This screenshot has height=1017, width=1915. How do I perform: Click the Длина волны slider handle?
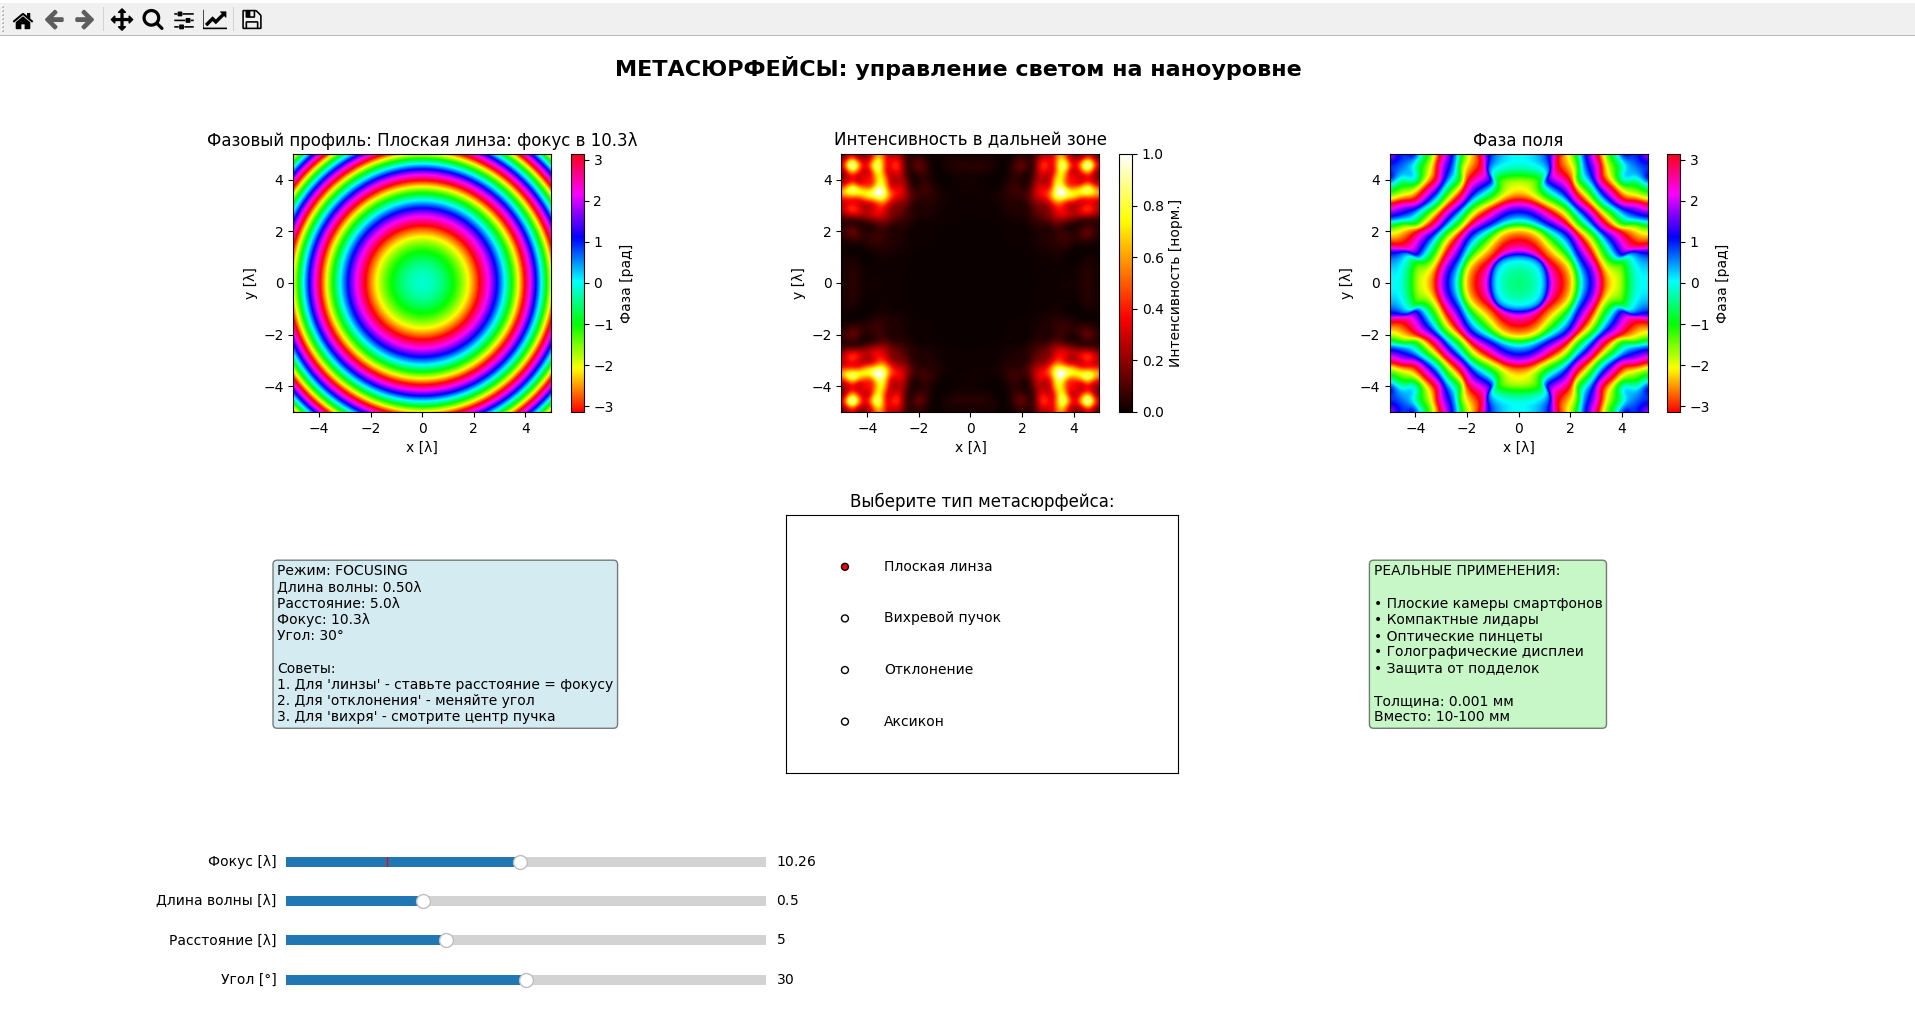(x=423, y=901)
